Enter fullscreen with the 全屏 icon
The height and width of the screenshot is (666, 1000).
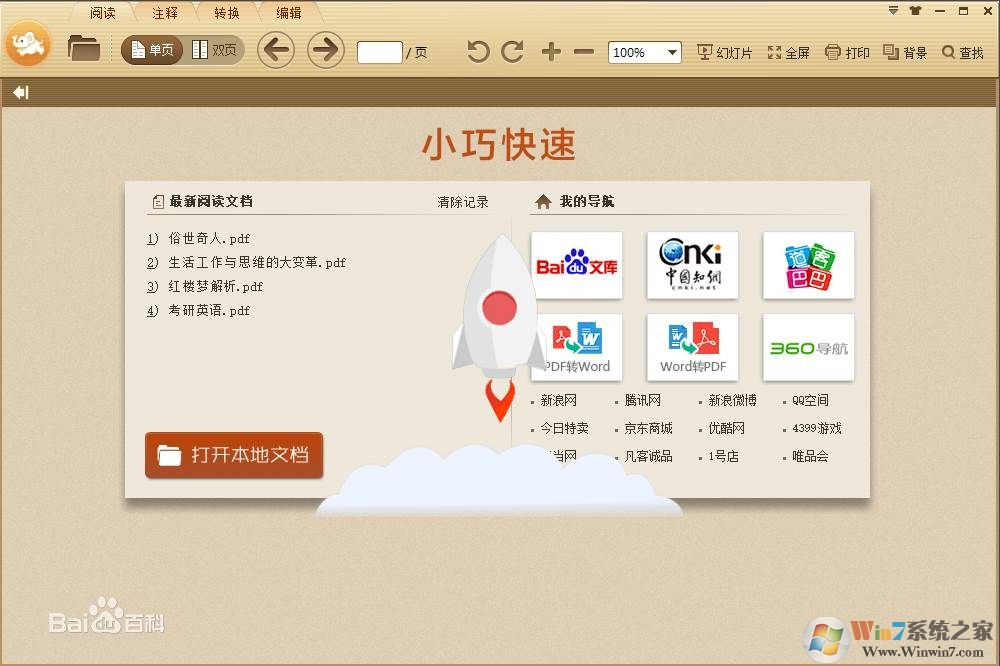pyautogui.click(x=788, y=52)
